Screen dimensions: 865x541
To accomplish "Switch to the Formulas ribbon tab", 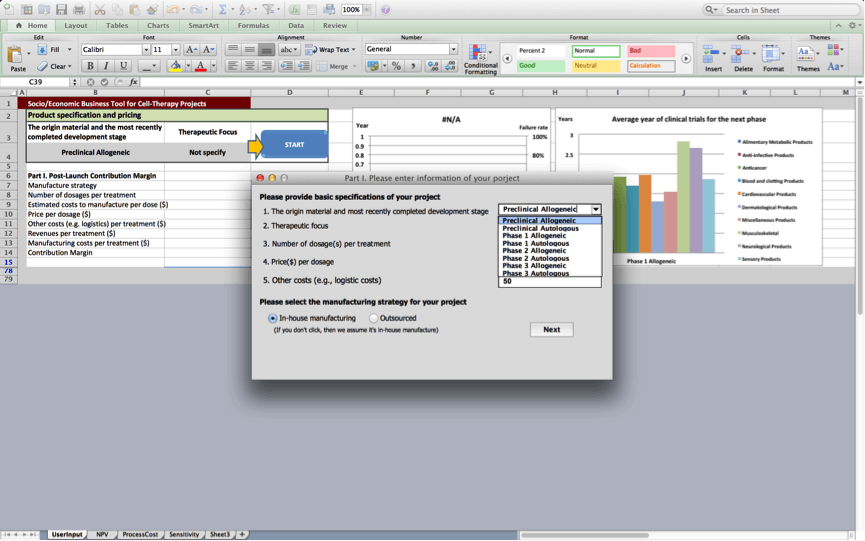I will click(253, 25).
